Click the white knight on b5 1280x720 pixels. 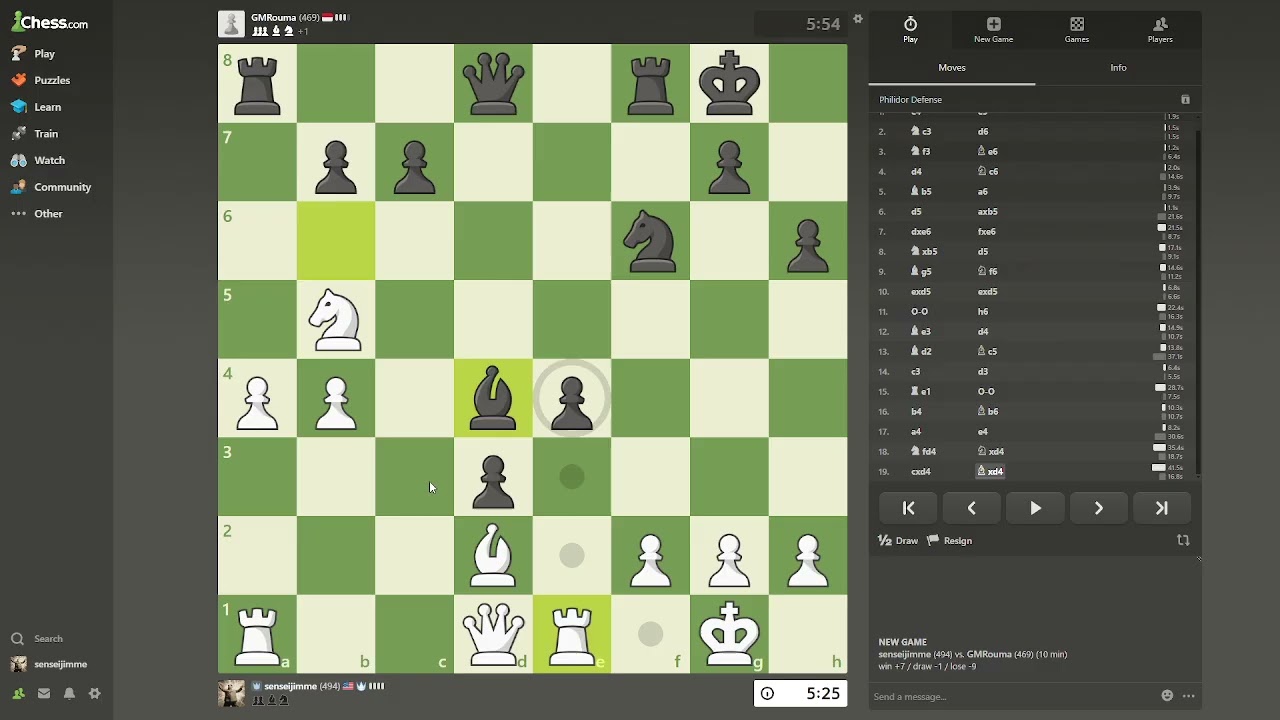click(x=336, y=319)
